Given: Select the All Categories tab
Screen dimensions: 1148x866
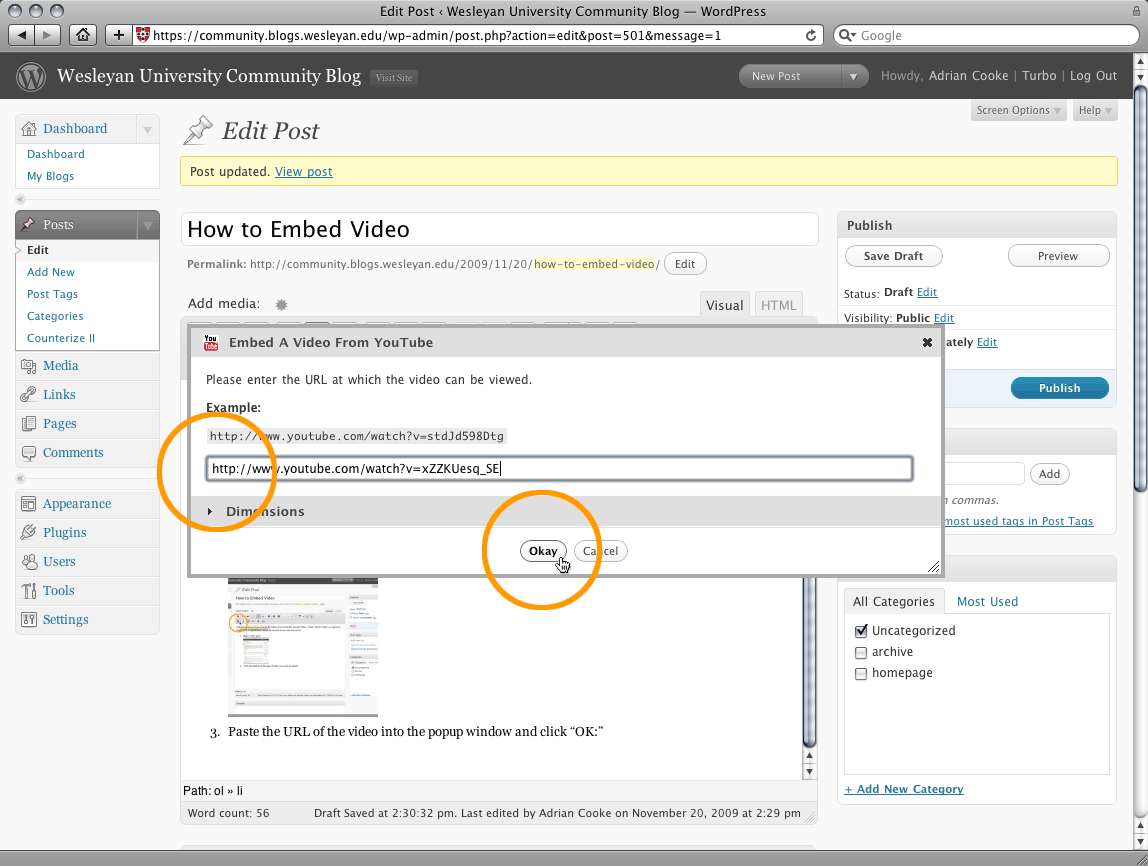Looking at the screenshot, I should [894, 602].
